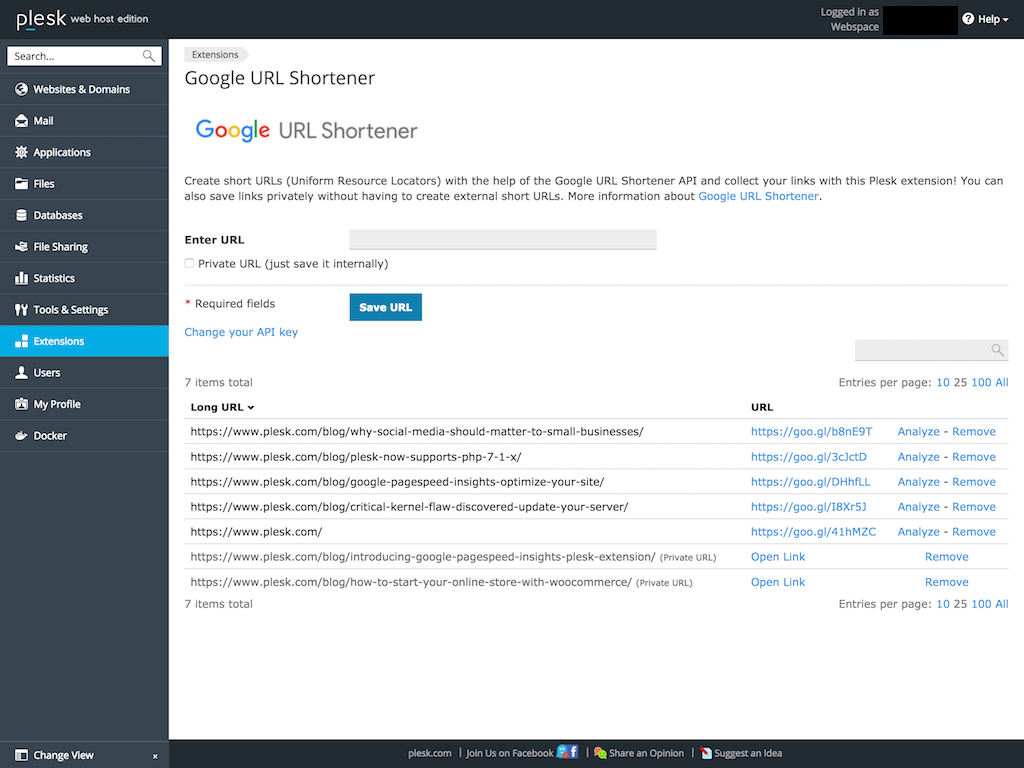
Task: Set top entries per page to 100
Action: (x=981, y=383)
